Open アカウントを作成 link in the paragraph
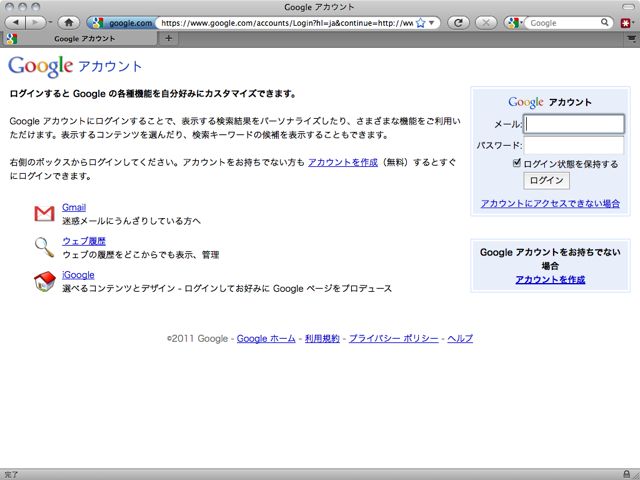Image resolution: width=640 pixels, height=480 pixels. [343, 162]
